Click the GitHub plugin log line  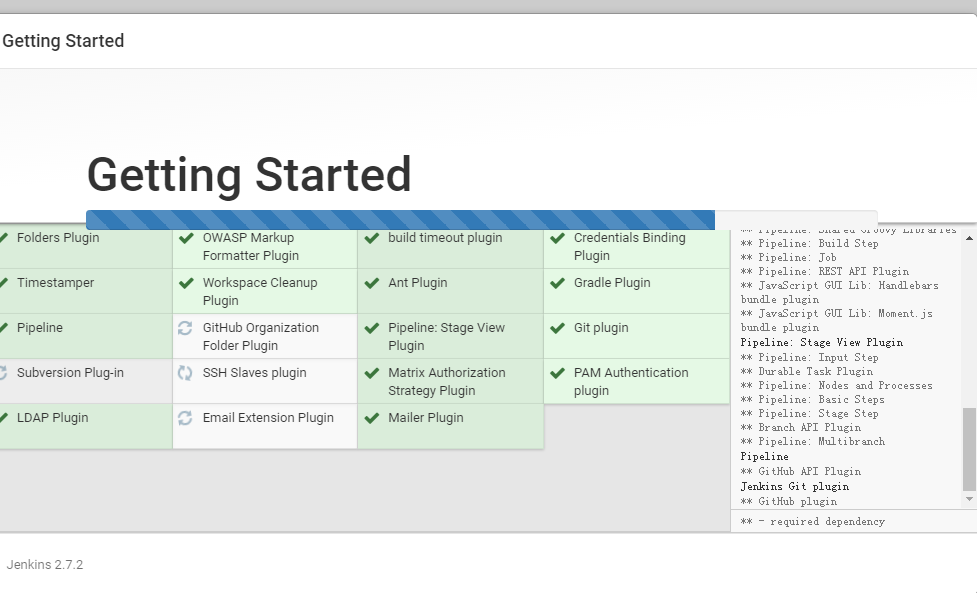point(789,501)
